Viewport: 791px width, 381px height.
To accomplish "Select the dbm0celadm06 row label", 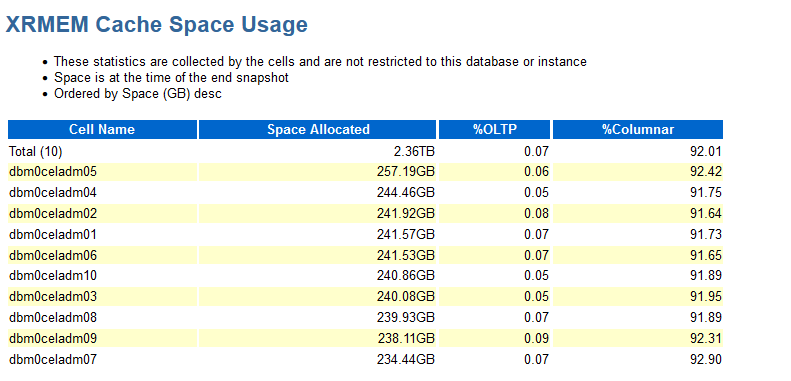I will (52, 256).
